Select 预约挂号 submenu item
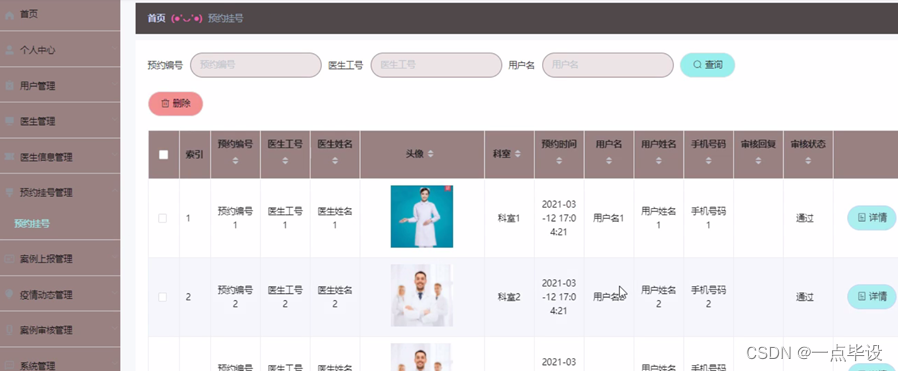Viewport: 898px width, 371px height. point(32,223)
